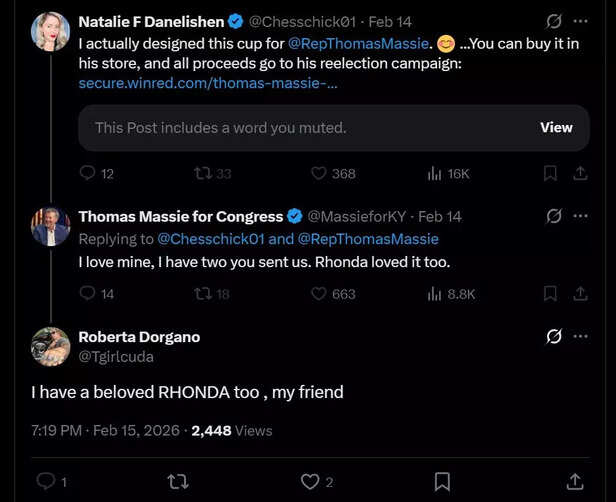Open the secure.winred.com thomas-massie link
Screen dimensions: 616x502
click(208, 83)
